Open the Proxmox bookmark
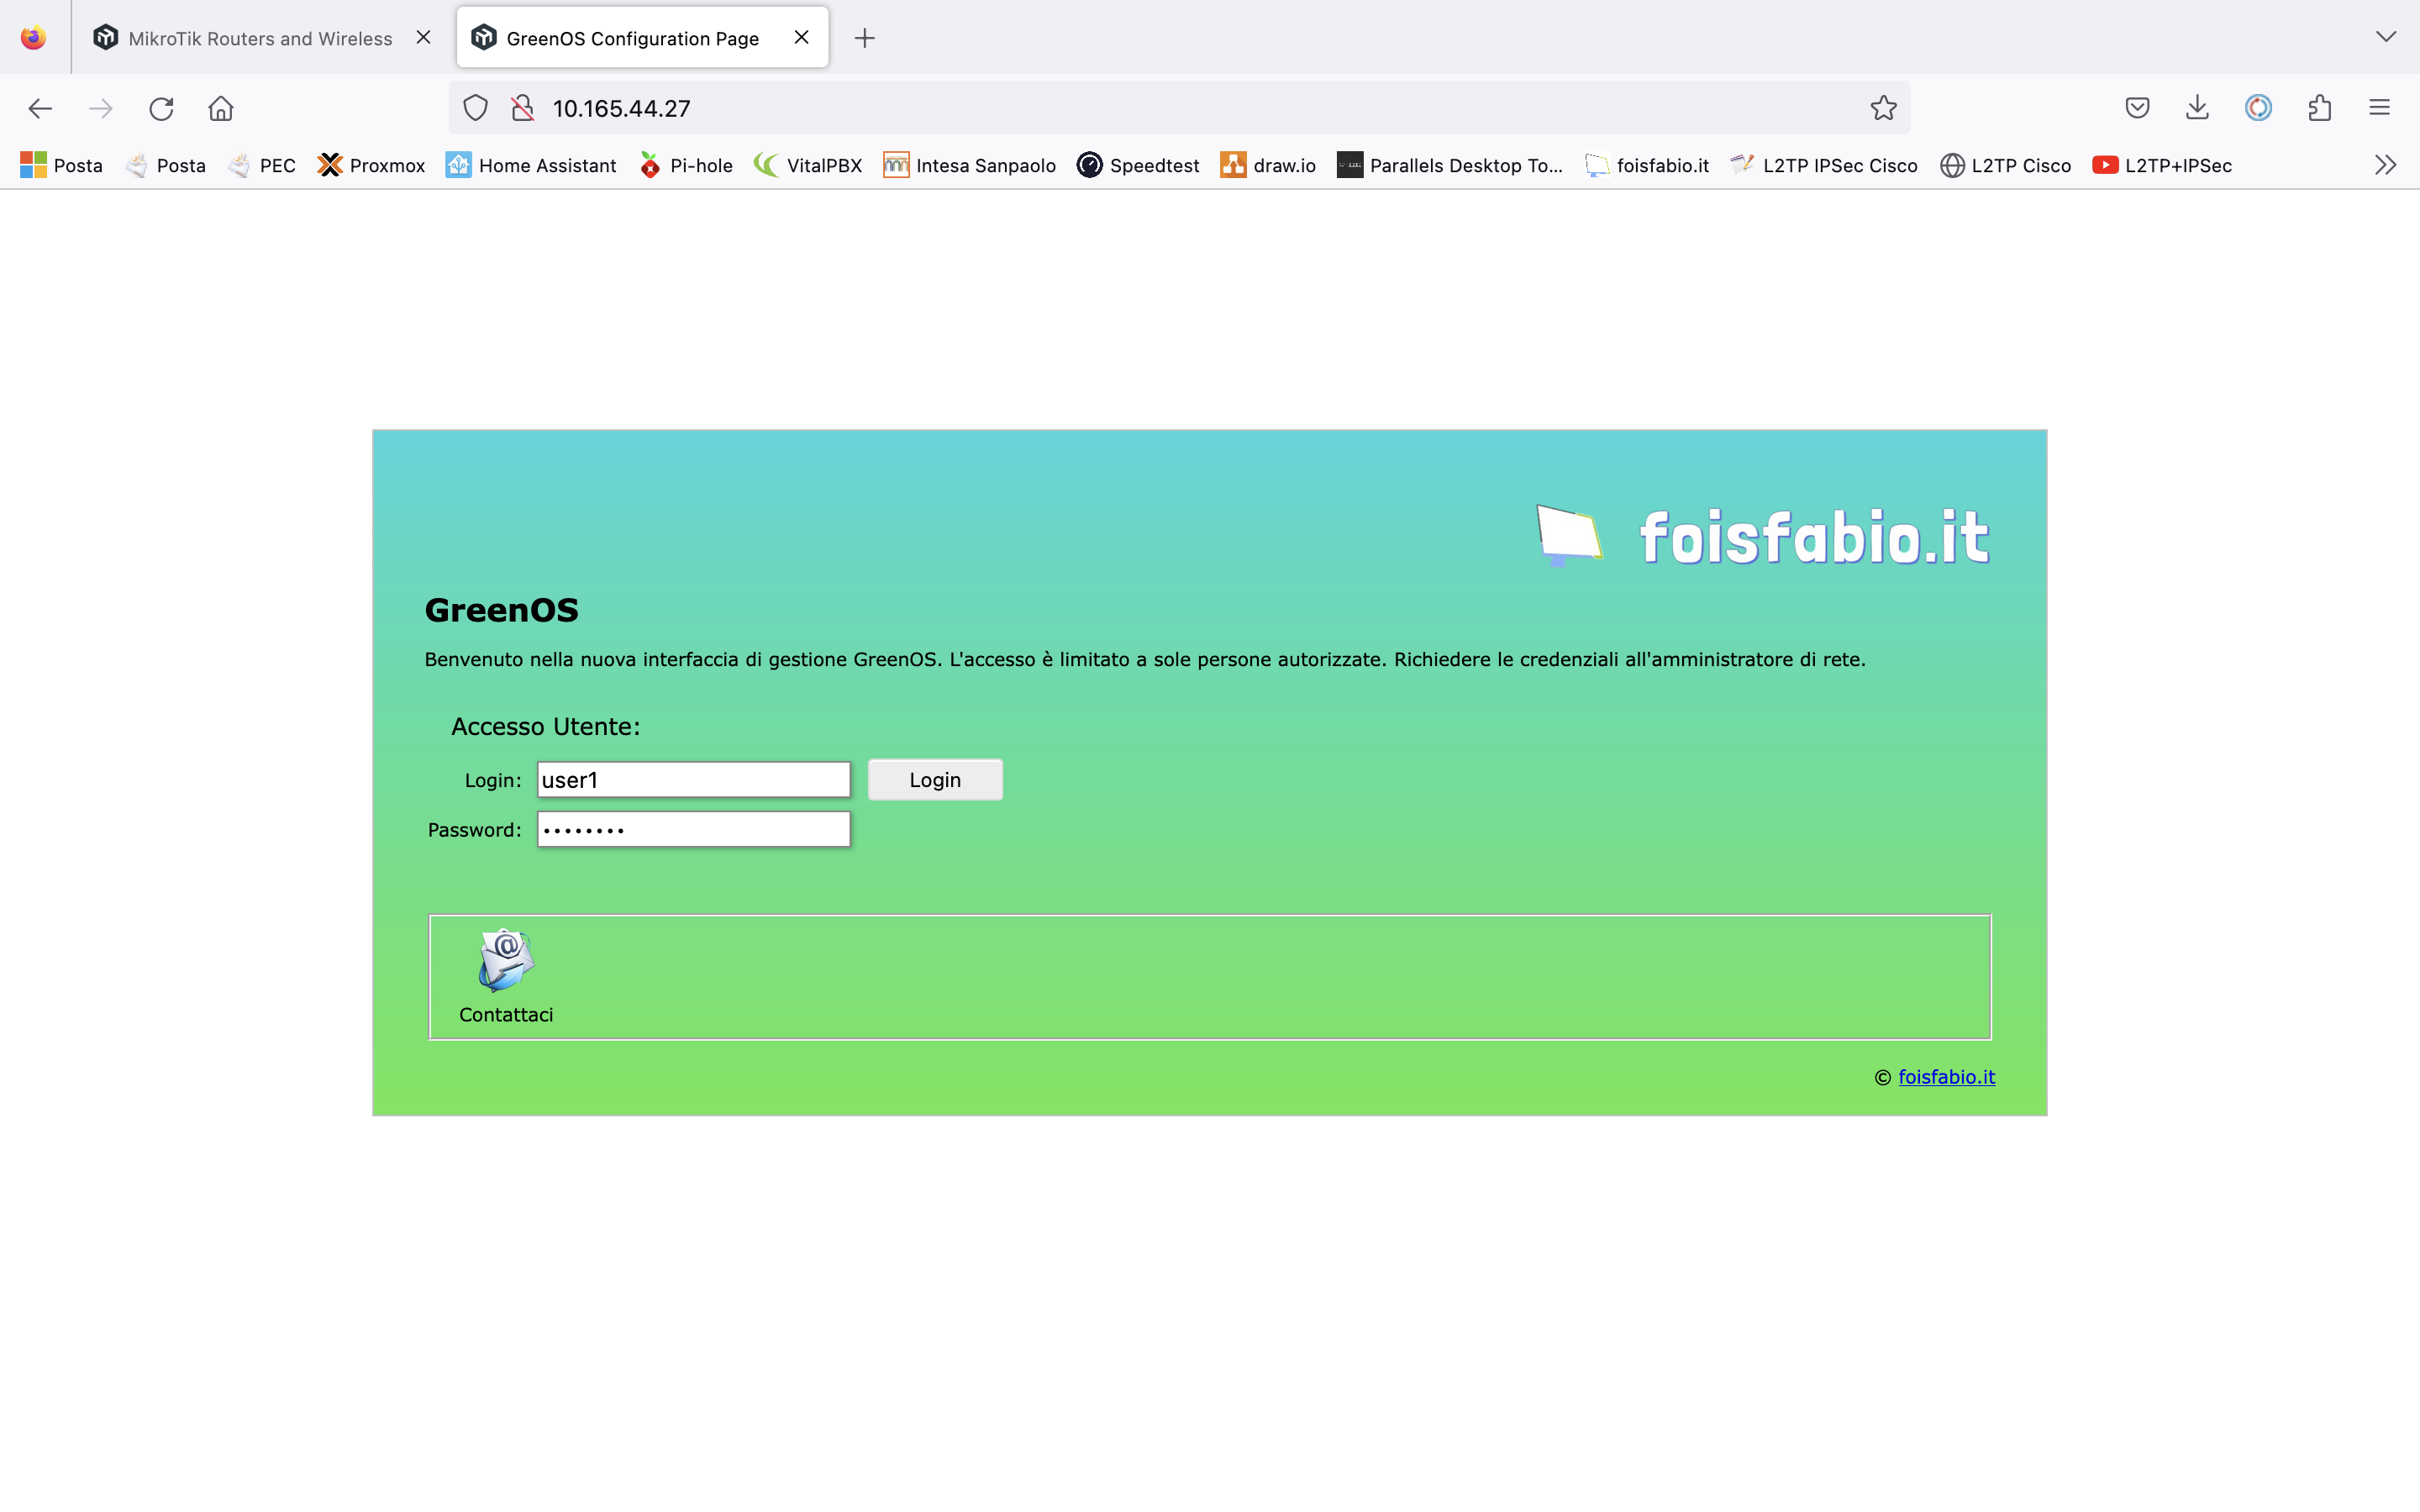 click(371, 165)
